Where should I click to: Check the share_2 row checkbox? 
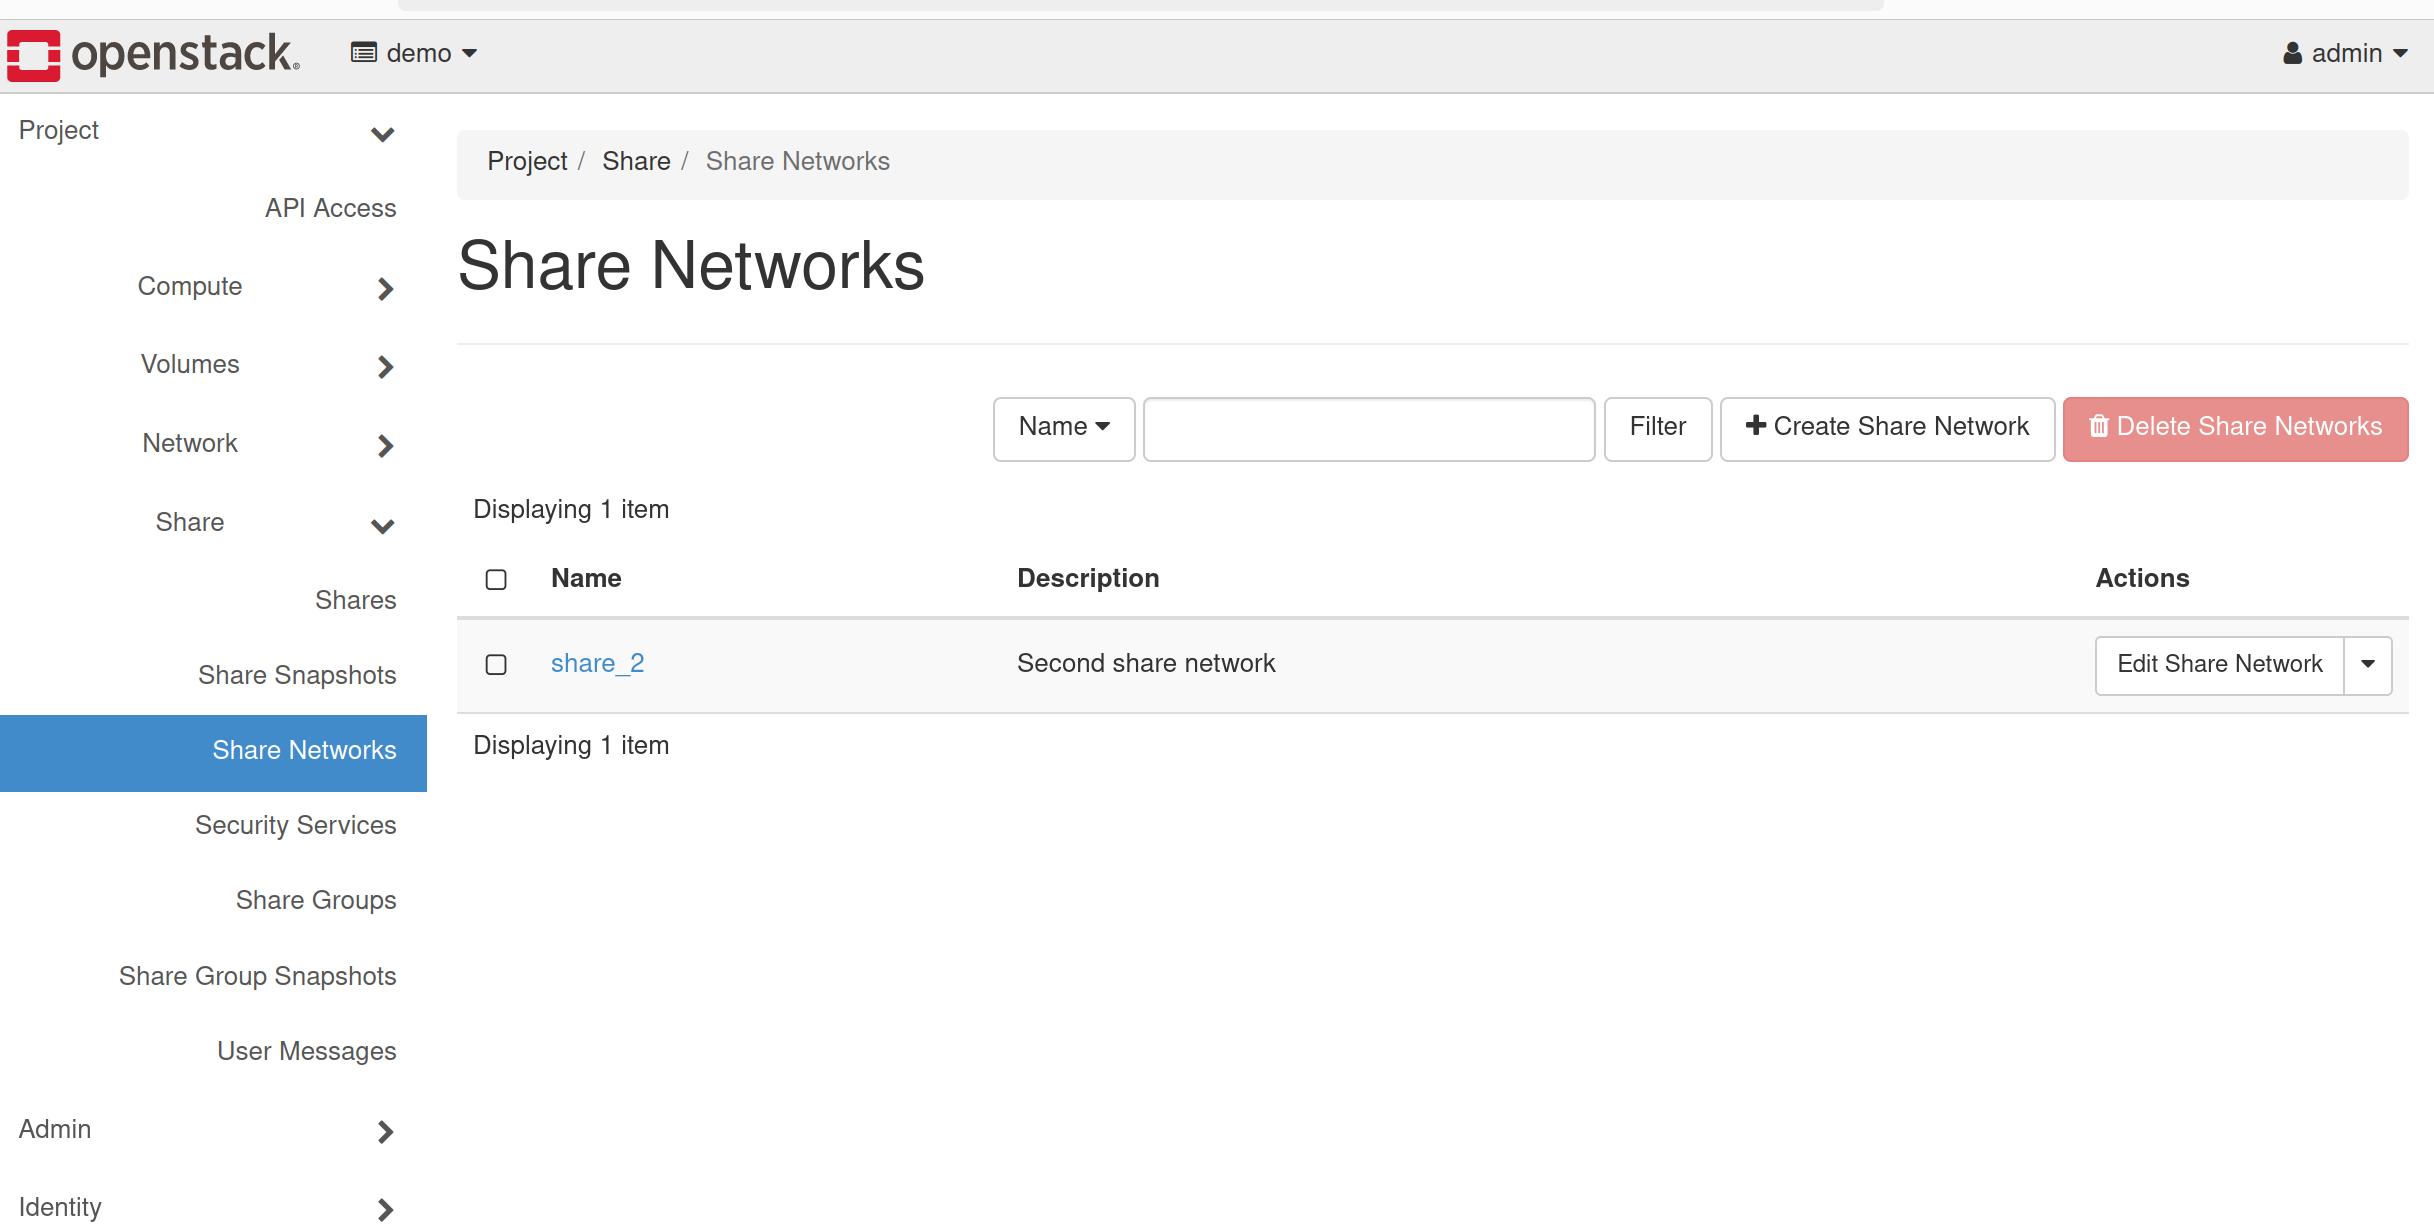[x=496, y=665]
